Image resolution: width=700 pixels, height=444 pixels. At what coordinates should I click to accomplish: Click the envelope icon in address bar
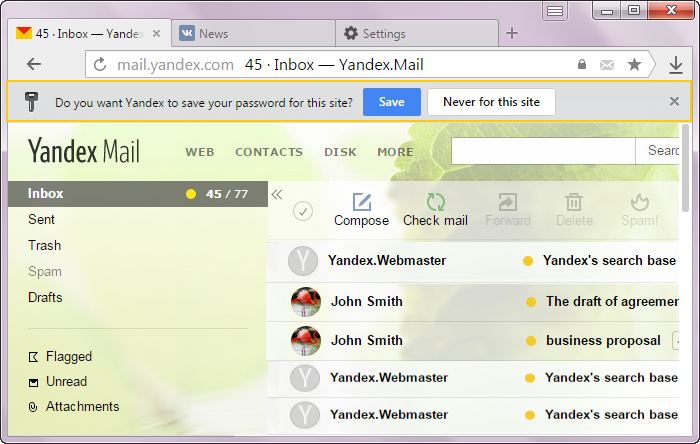[x=607, y=65]
